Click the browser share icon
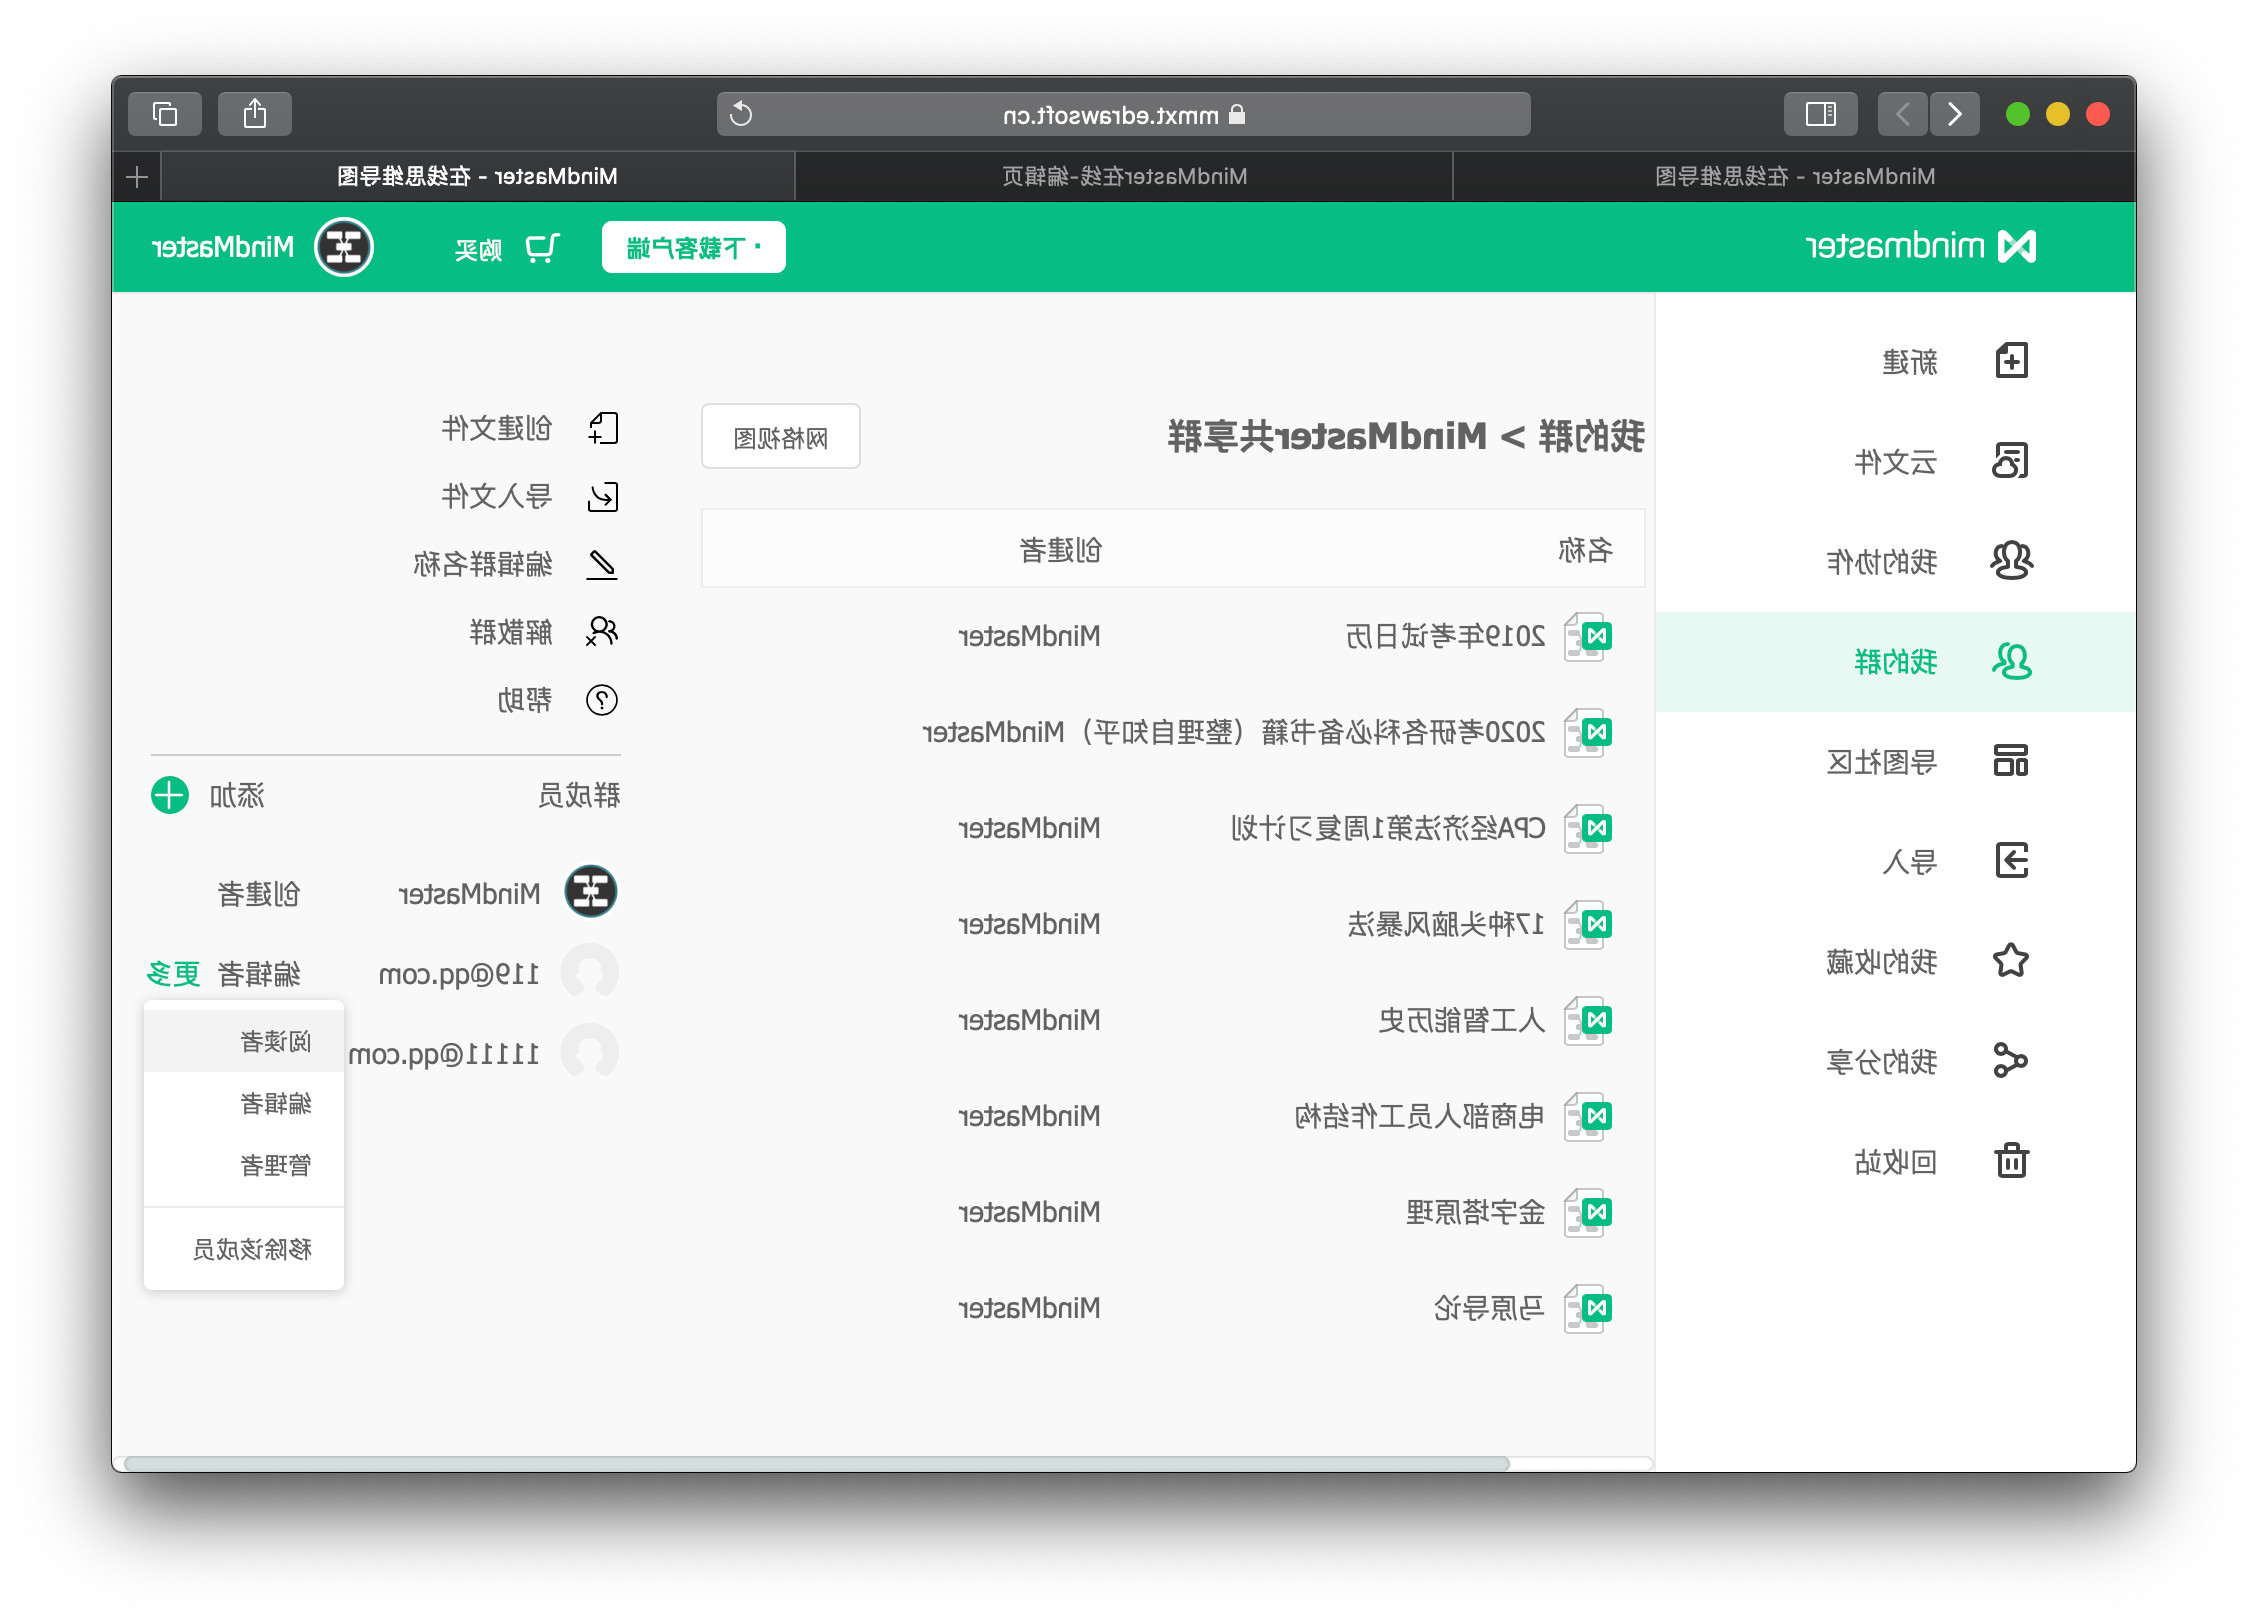The height and width of the screenshot is (1620, 2248). [x=255, y=114]
